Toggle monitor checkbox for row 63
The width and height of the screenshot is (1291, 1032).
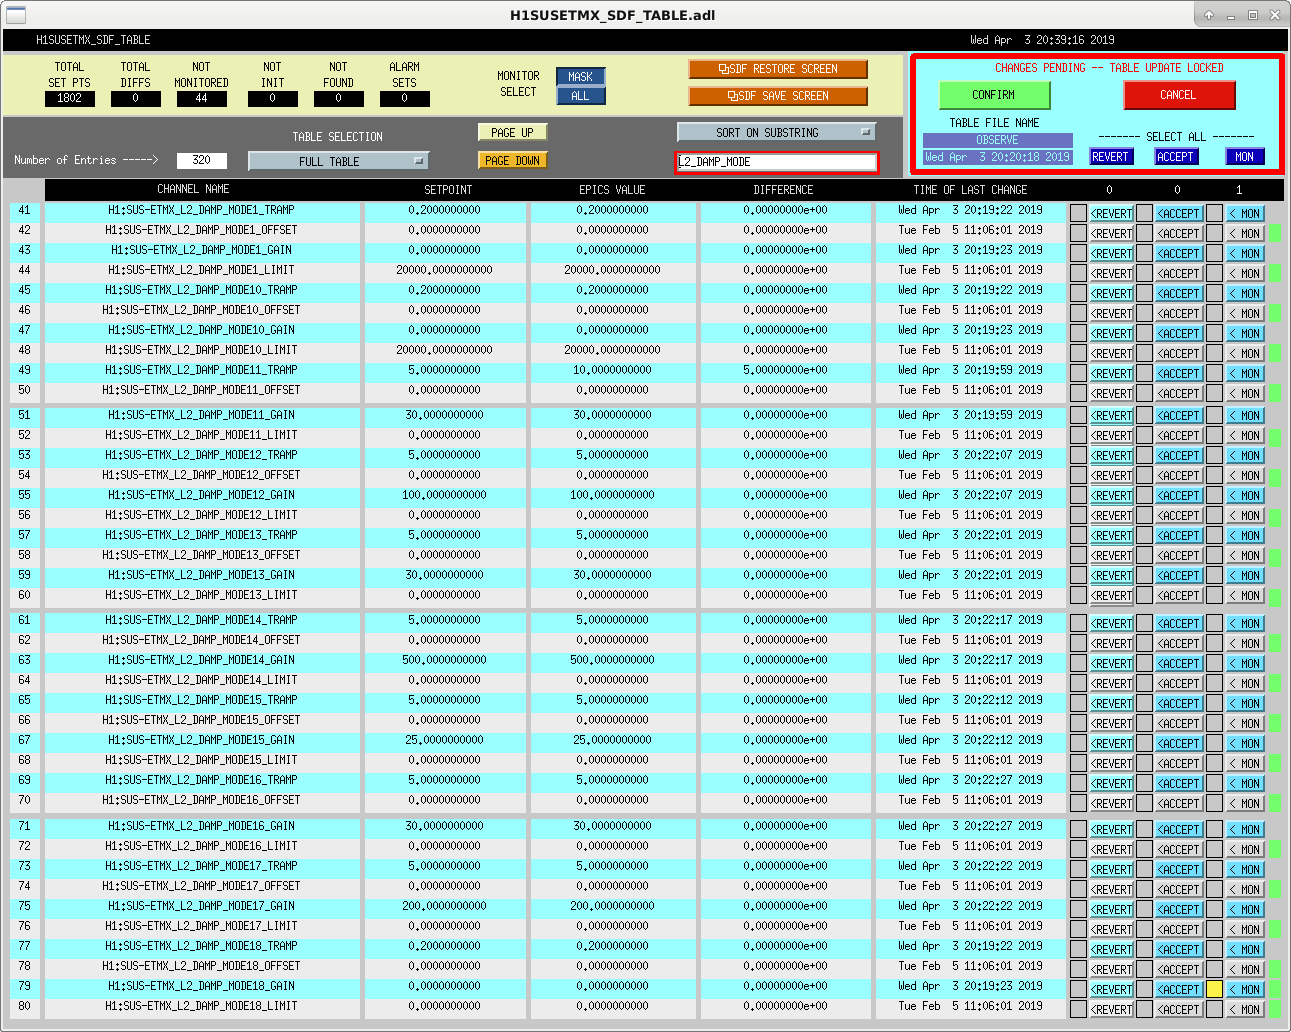point(1214,663)
